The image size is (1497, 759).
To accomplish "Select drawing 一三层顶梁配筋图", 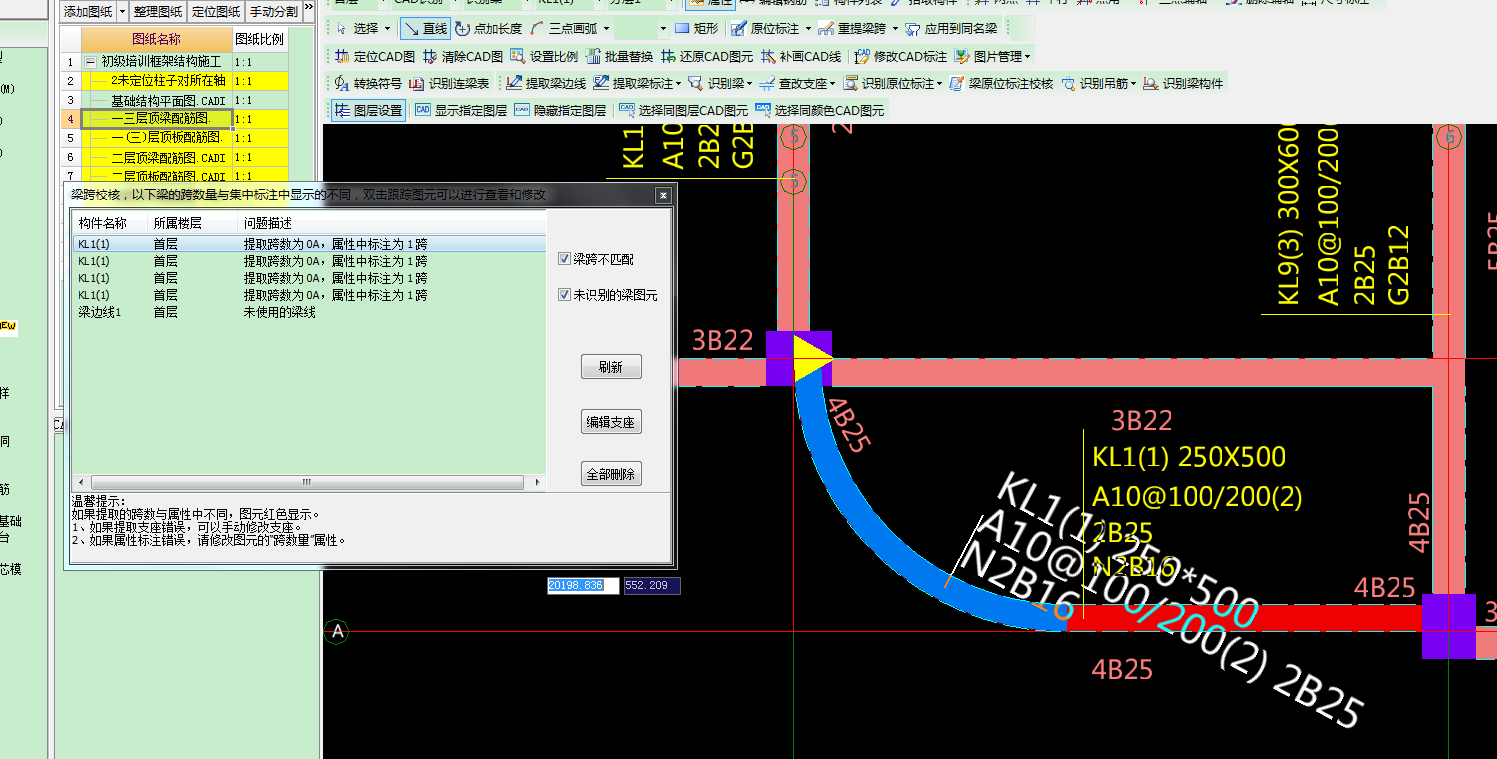I will [159, 119].
